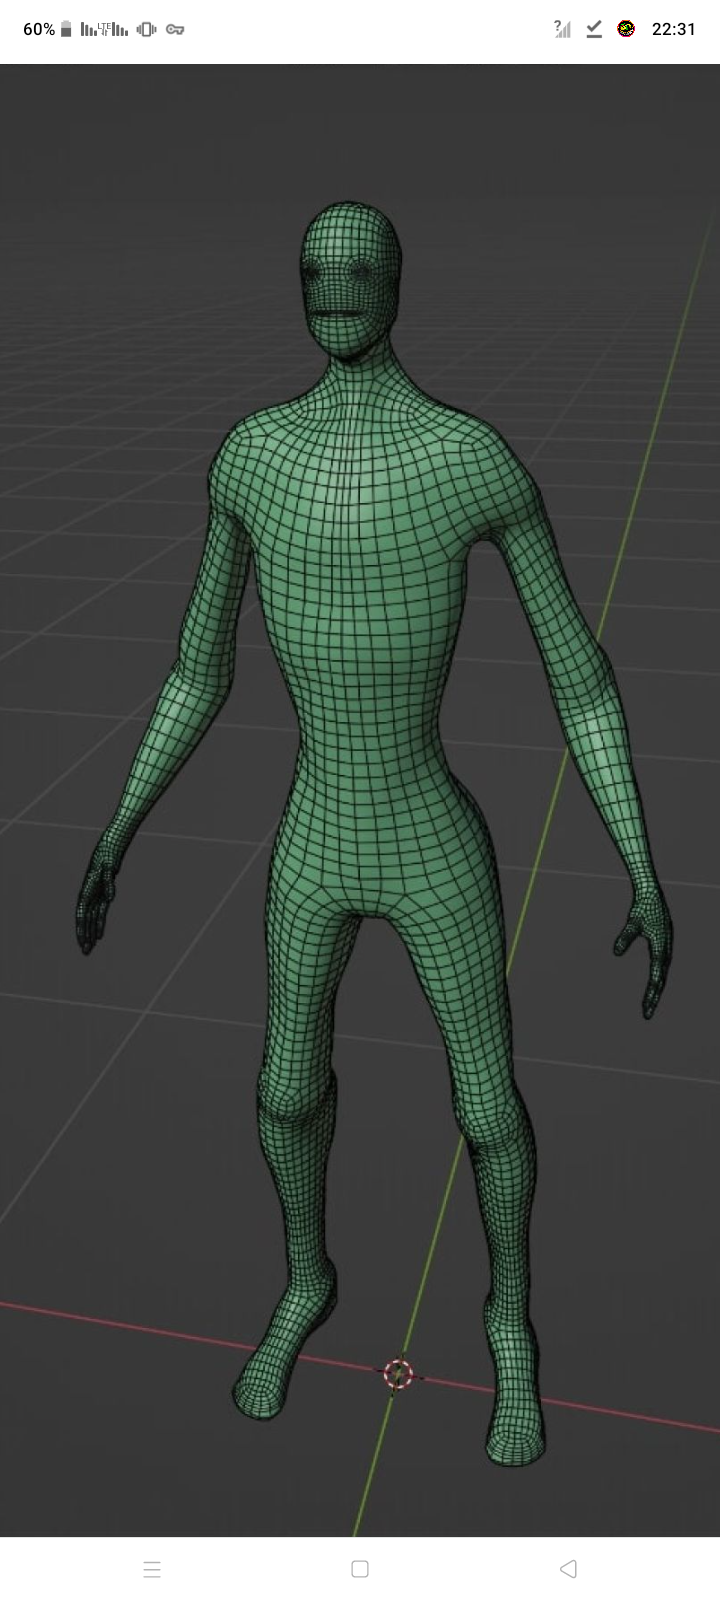The image size is (720, 1600).
Task: Tap the download complete checkmark notification icon
Action: coord(594,30)
